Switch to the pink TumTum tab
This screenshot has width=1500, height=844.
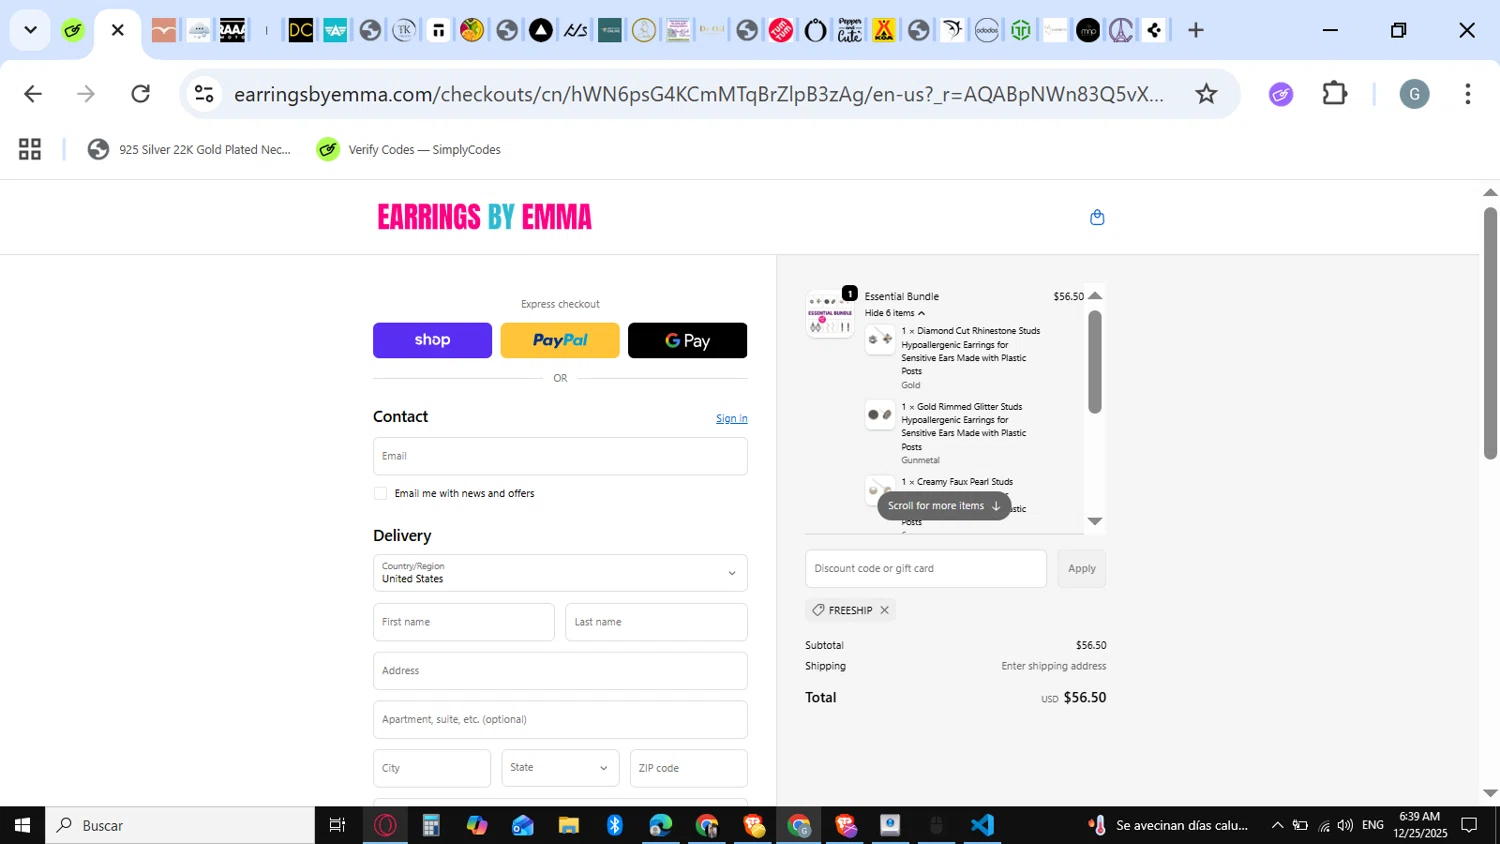point(781,30)
